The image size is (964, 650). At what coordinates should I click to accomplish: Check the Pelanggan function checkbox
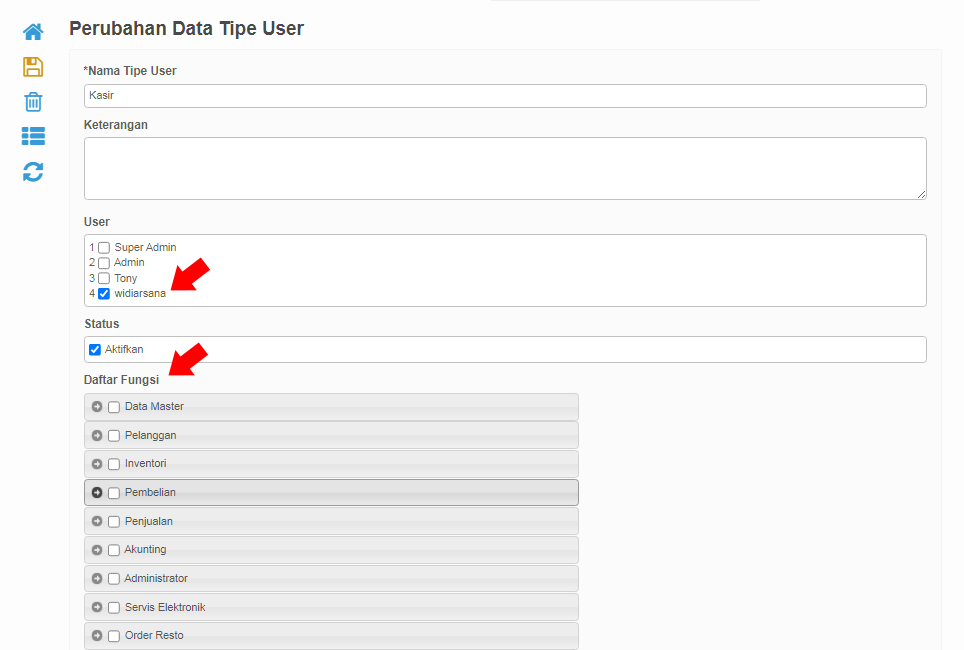pos(114,436)
